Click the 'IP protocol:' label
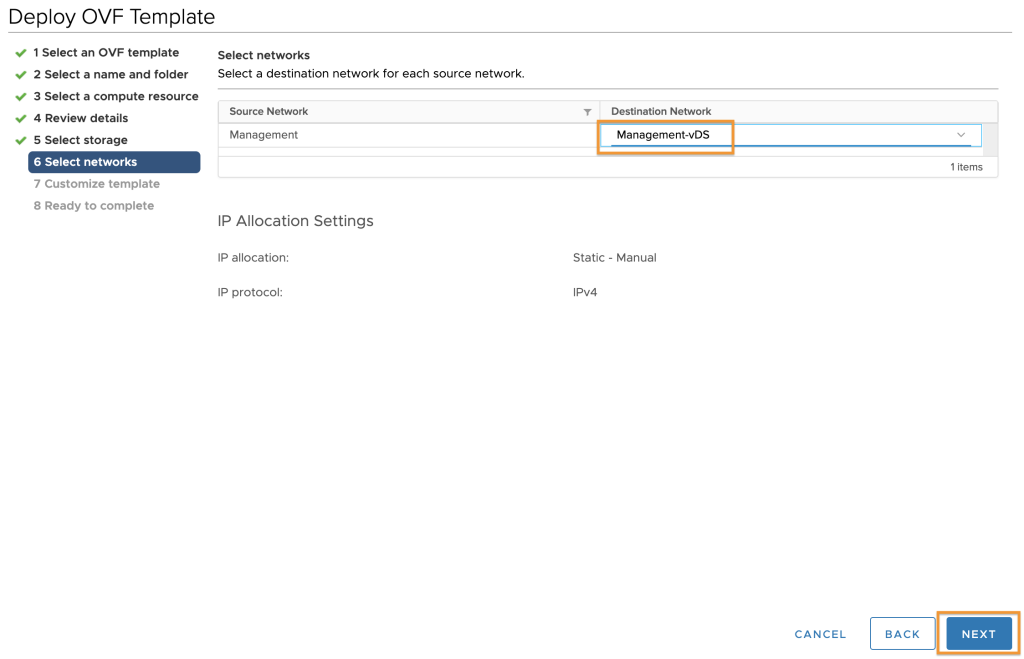Viewport: 1024px width, 659px height. click(250, 292)
